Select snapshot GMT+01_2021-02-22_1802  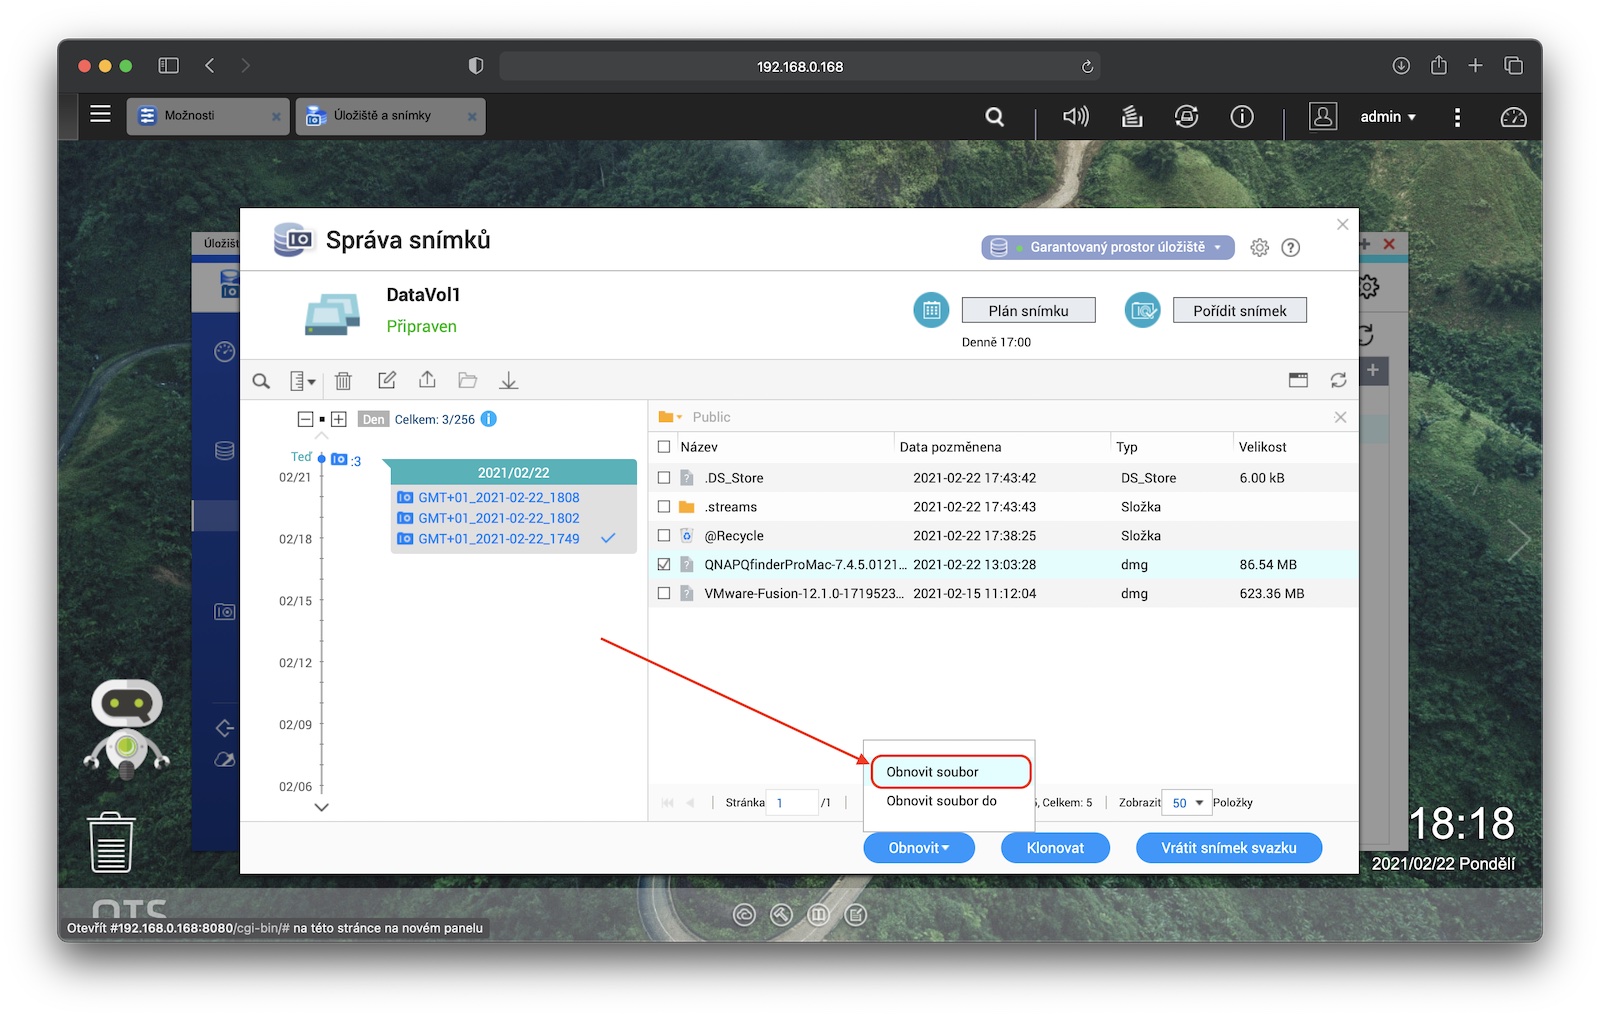[498, 518]
